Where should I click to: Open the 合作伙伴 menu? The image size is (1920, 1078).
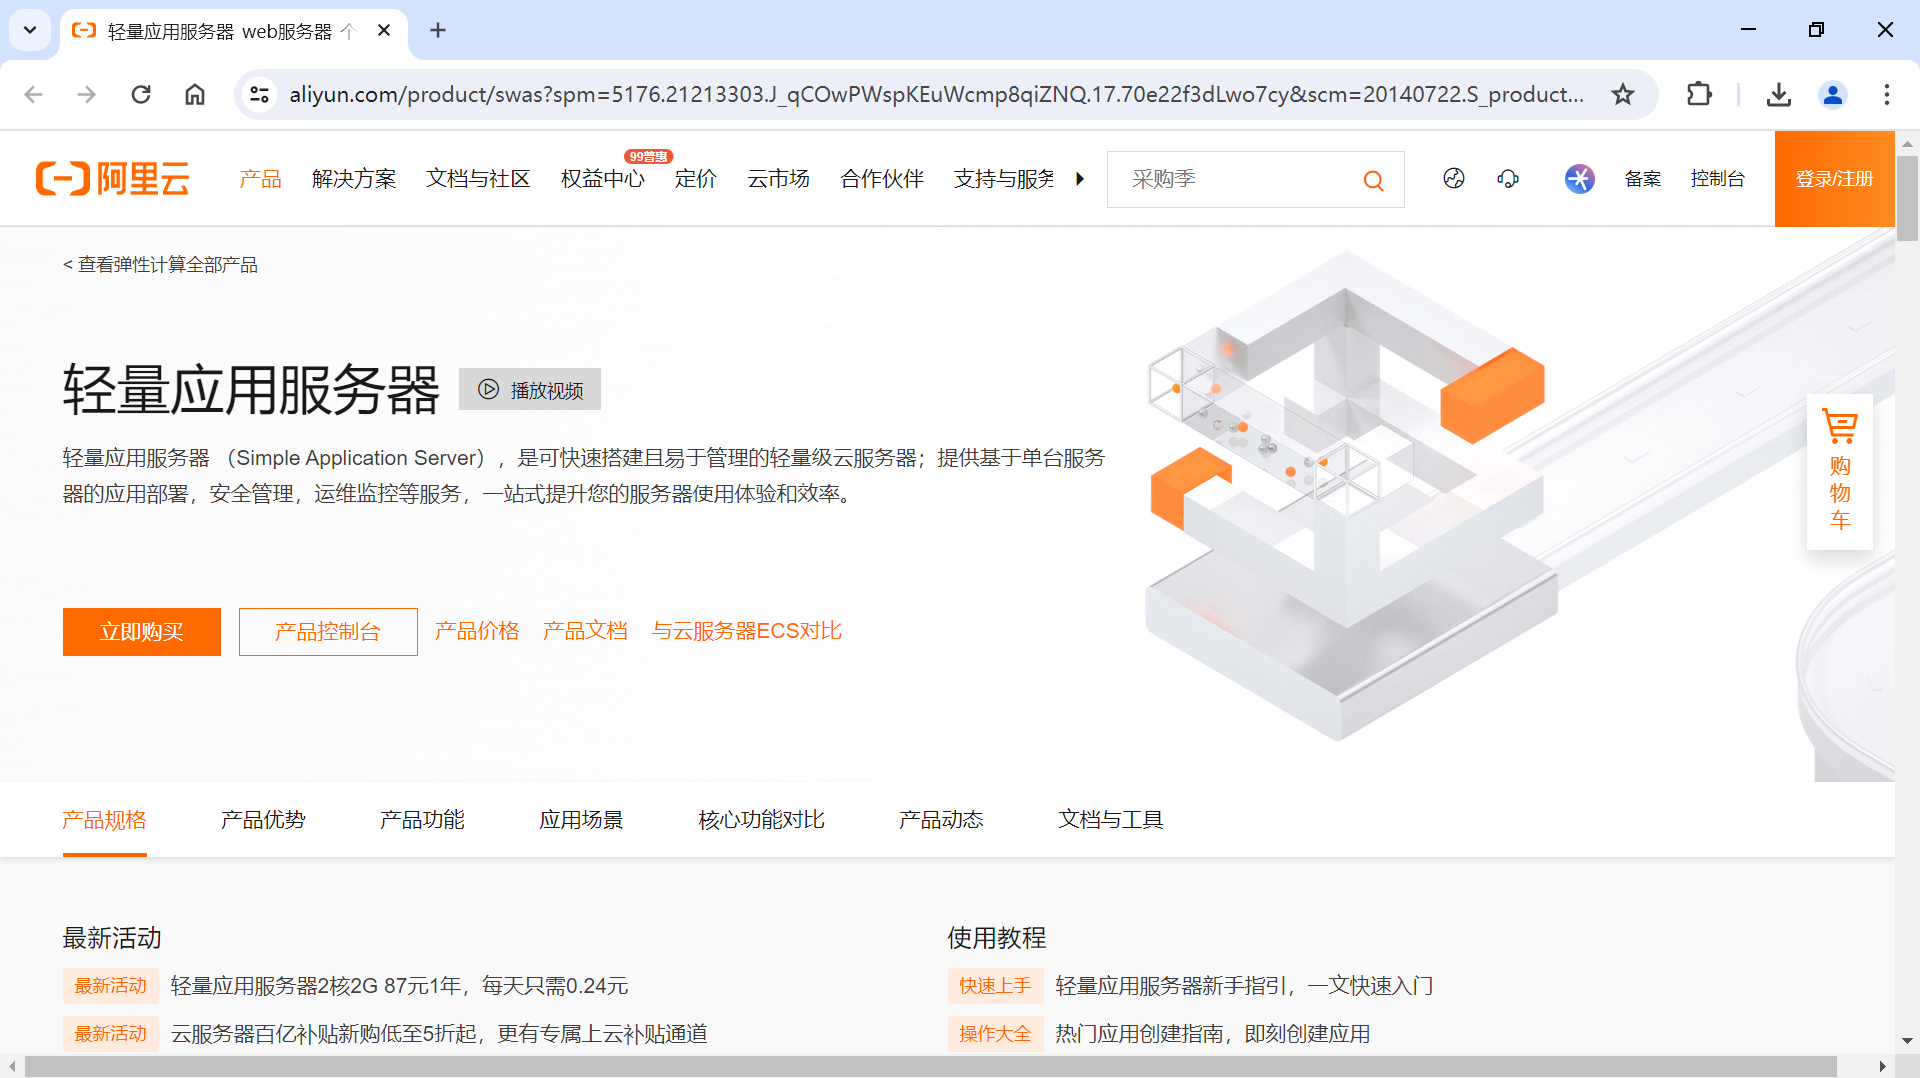pyautogui.click(x=882, y=179)
